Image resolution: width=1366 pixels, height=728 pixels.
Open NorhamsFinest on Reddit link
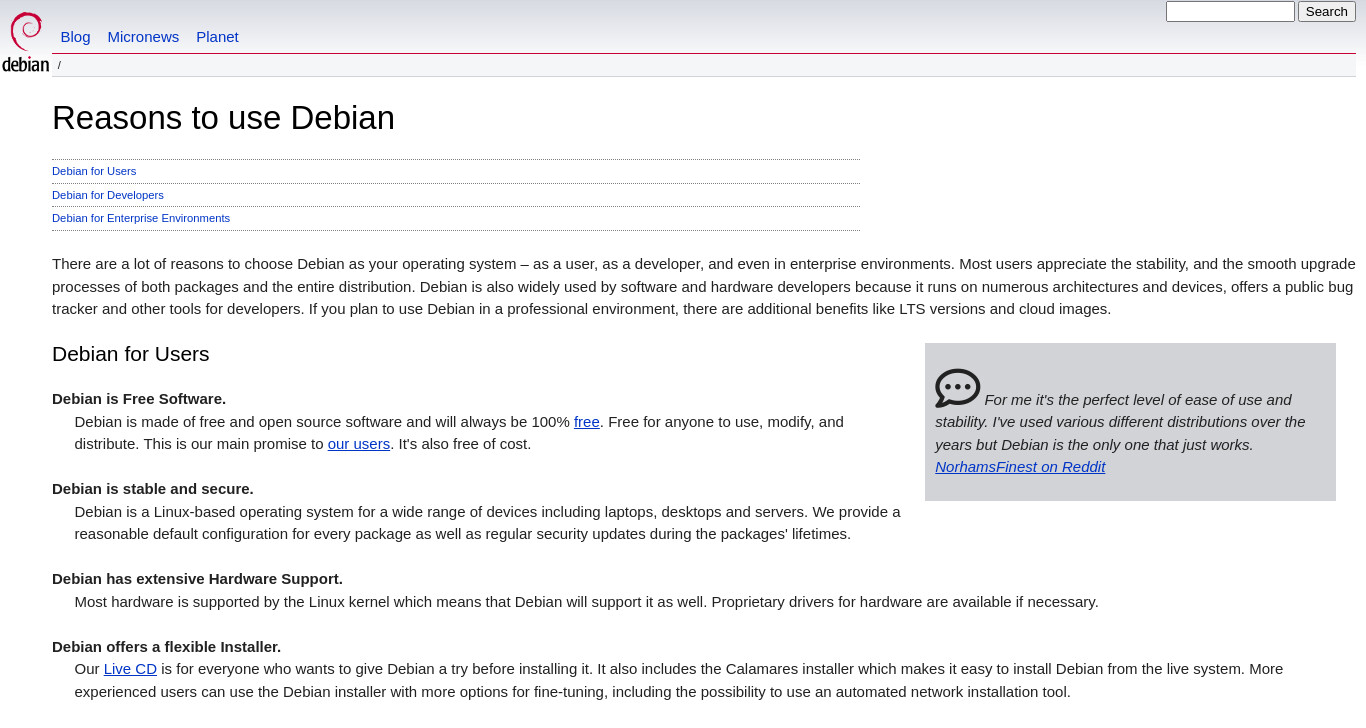[x=1020, y=467]
